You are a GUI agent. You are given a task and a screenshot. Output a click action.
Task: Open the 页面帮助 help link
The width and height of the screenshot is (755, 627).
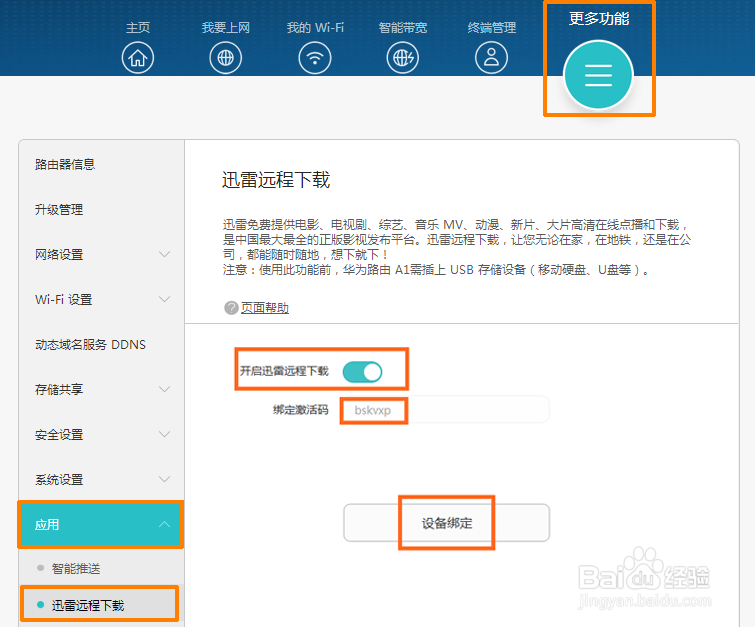click(265, 308)
